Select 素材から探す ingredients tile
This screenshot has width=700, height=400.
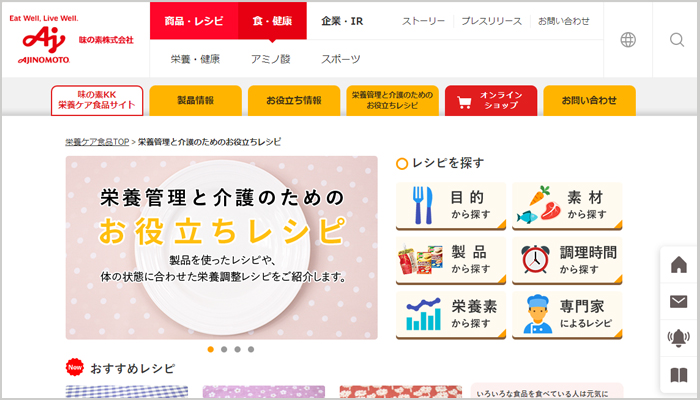click(x=567, y=206)
